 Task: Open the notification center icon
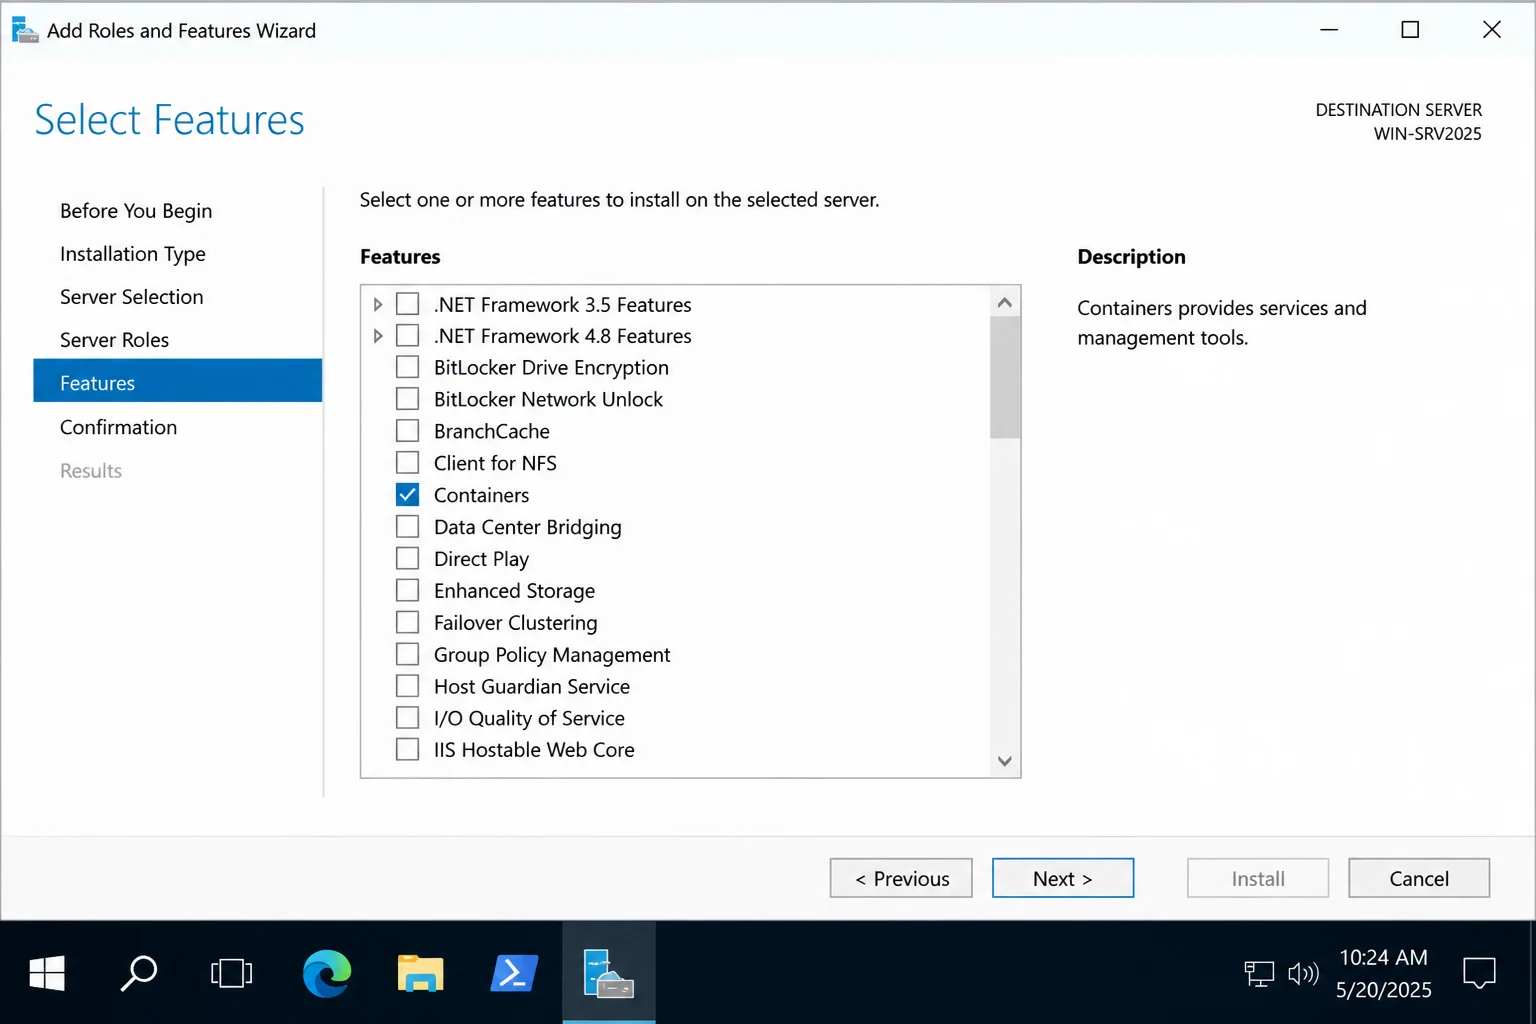[1479, 973]
